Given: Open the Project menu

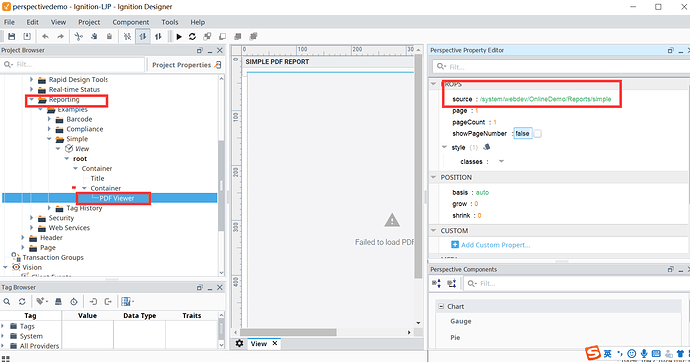Looking at the screenshot, I should click(89, 22).
